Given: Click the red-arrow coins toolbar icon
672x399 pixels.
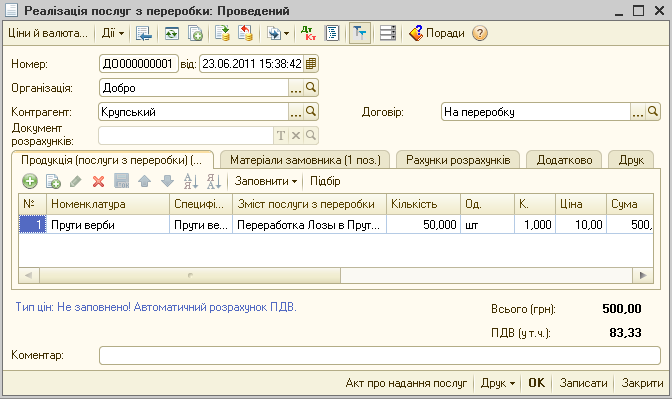Looking at the screenshot, I should pos(245,33).
